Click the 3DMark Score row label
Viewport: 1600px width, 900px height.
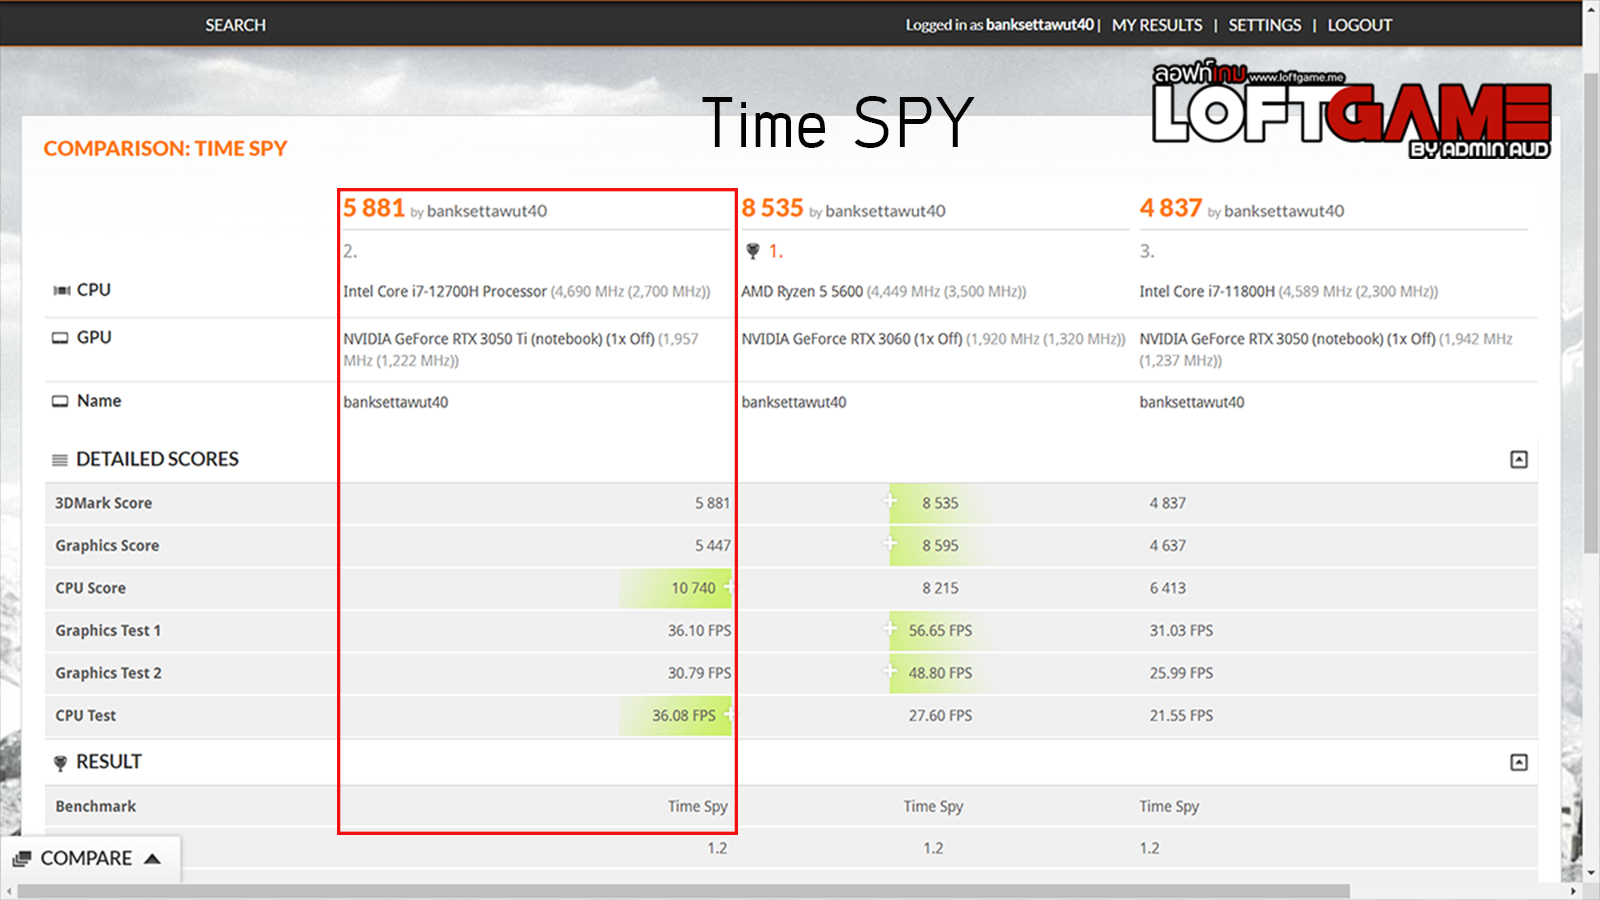104,503
